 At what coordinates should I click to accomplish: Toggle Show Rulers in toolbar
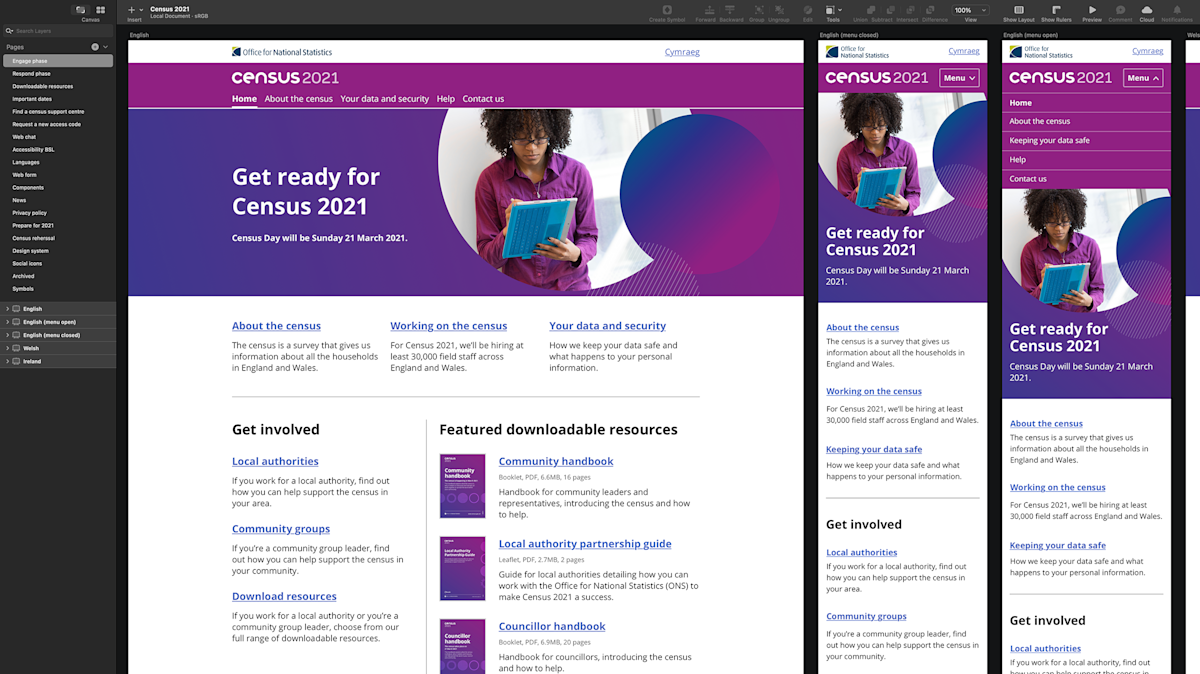click(1056, 12)
